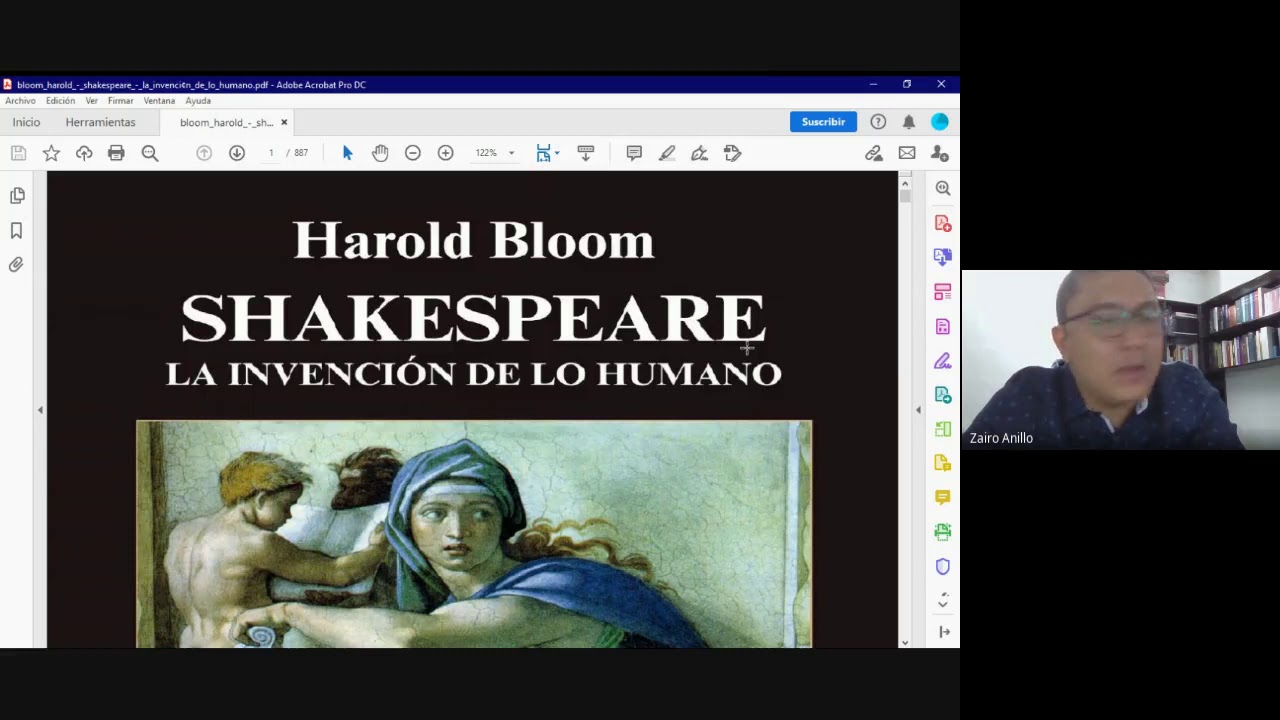
Task: Select the bloom_harold document tab
Action: (x=226, y=123)
